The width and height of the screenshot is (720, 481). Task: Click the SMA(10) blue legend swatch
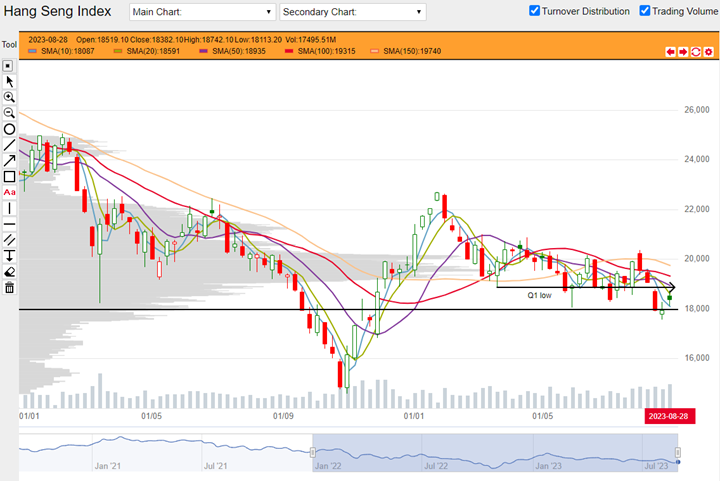32,51
